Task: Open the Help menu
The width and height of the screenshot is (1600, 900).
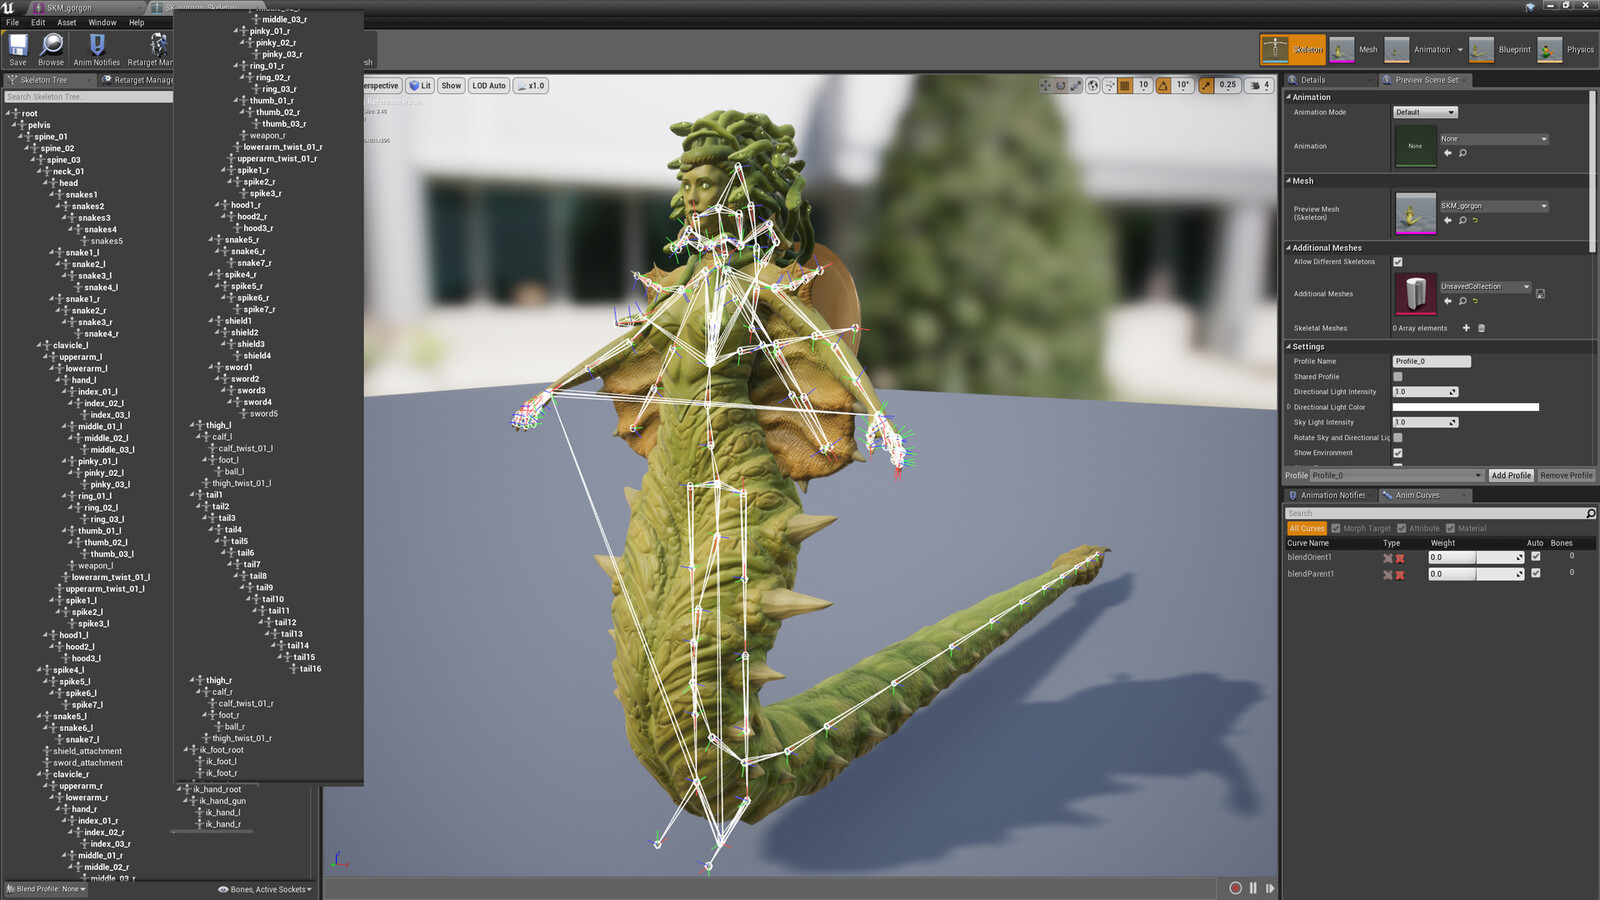Action: [136, 22]
